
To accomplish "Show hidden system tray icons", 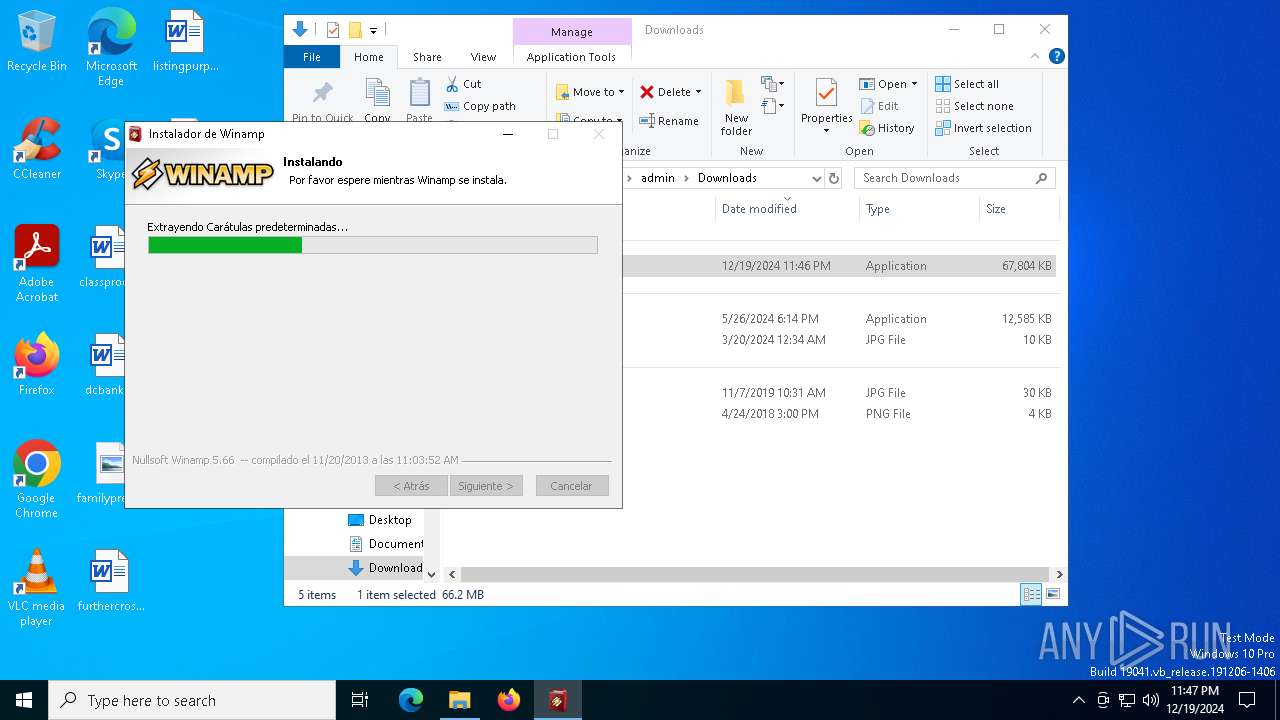I will pyautogui.click(x=1078, y=700).
